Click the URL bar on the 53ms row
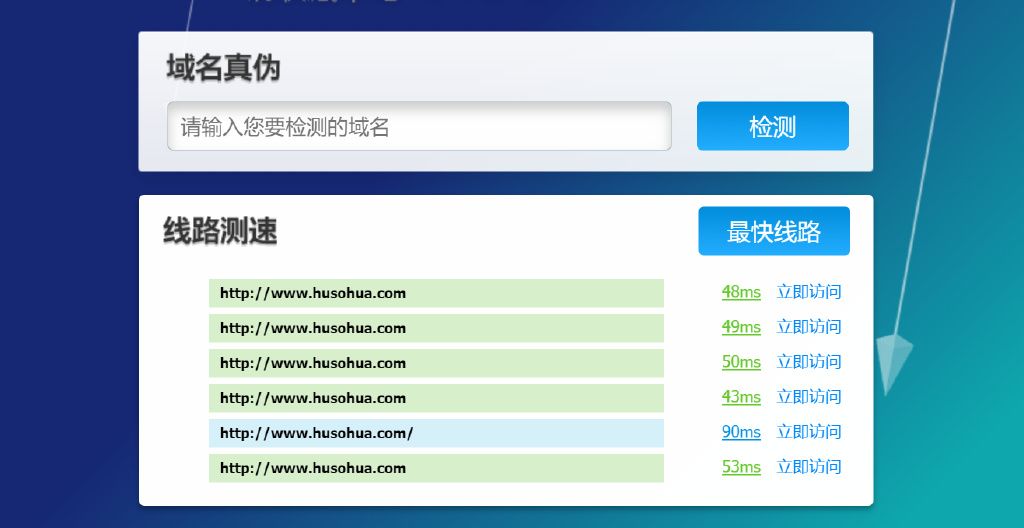Screen dimensions: 1024x528 436,468
